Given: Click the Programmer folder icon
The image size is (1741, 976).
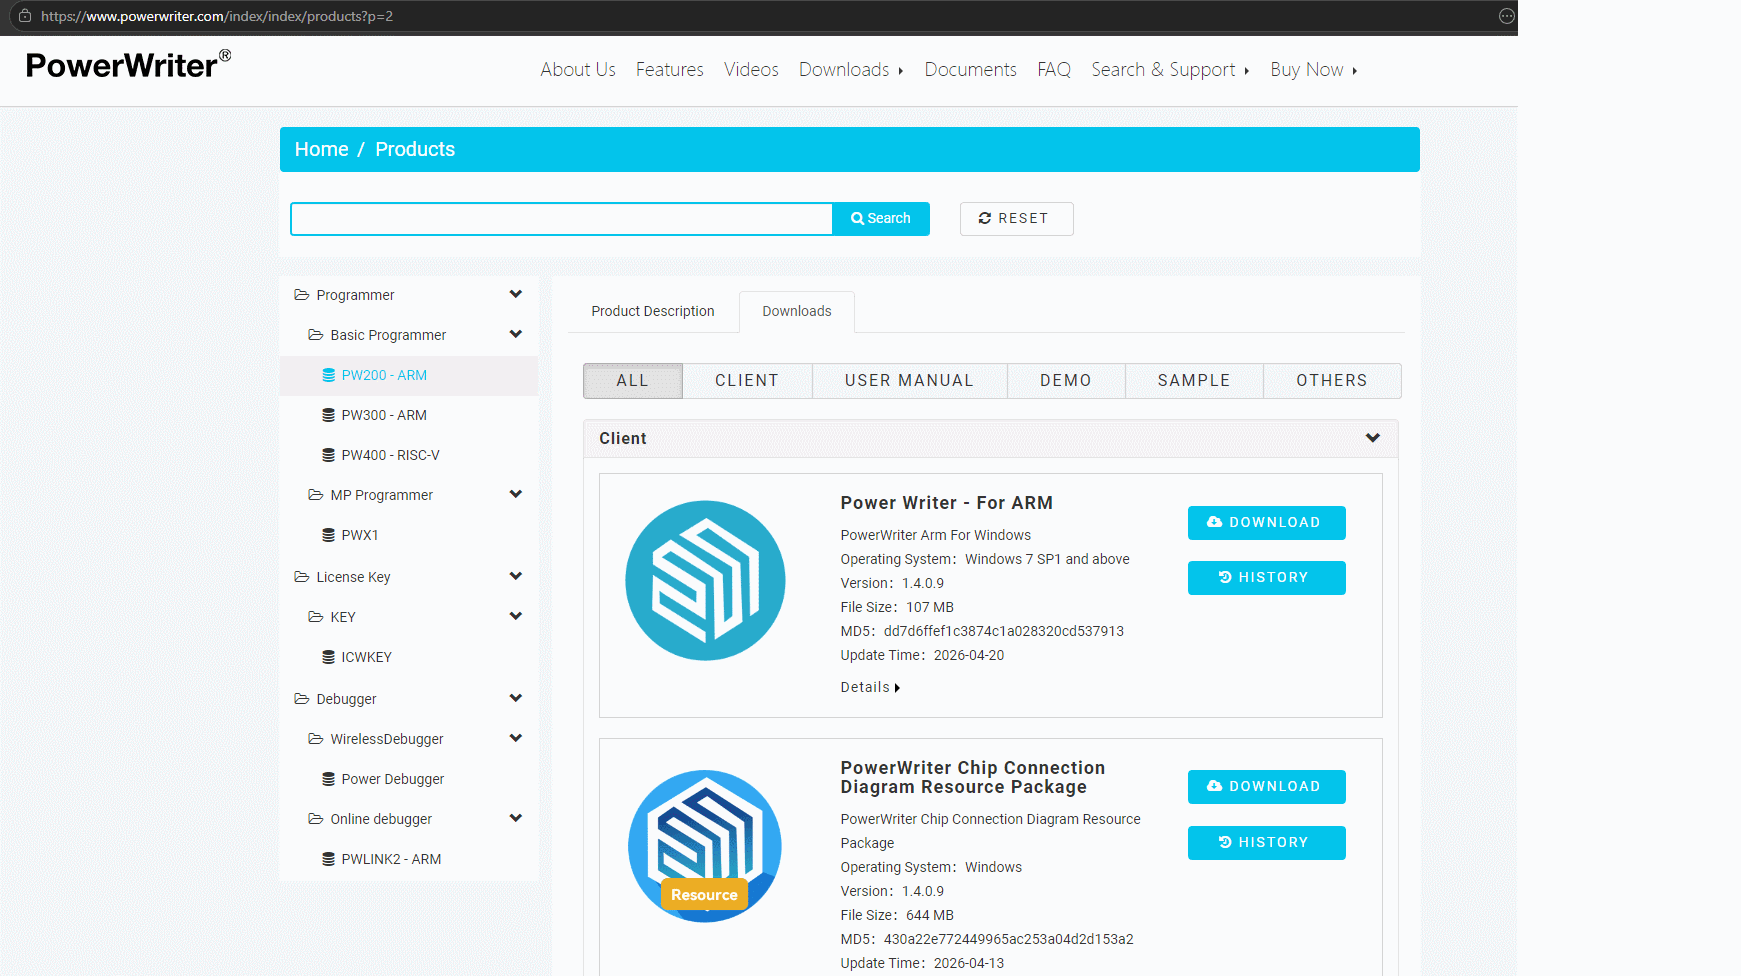Looking at the screenshot, I should point(301,295).
